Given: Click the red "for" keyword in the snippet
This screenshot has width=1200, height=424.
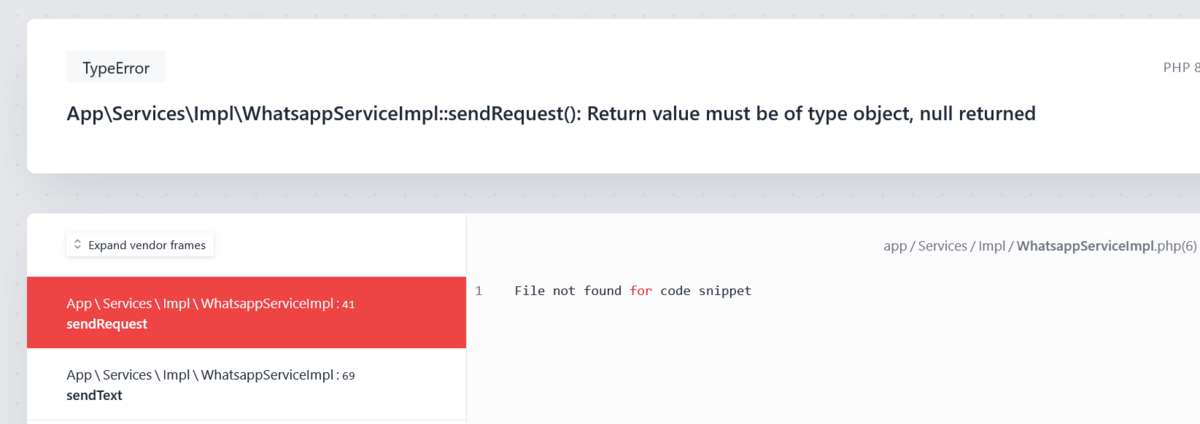Looking at the screenshot, I should [x=640, y=291].
